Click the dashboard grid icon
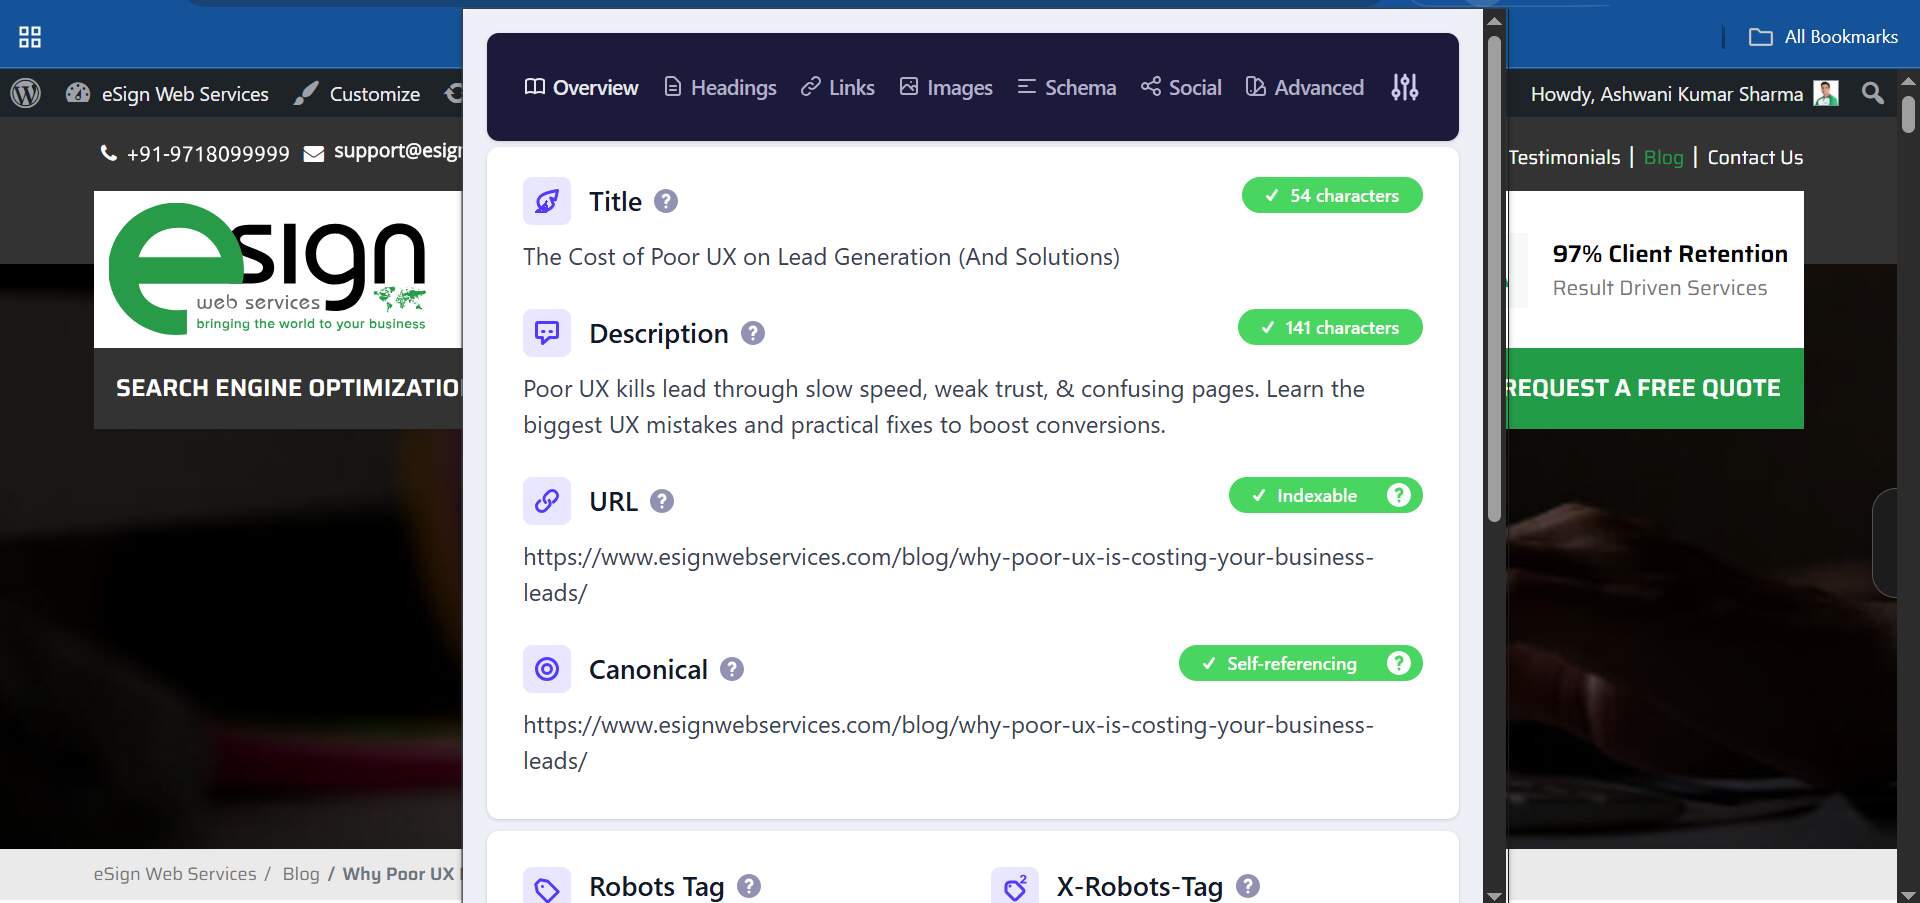 click(30, 35)
